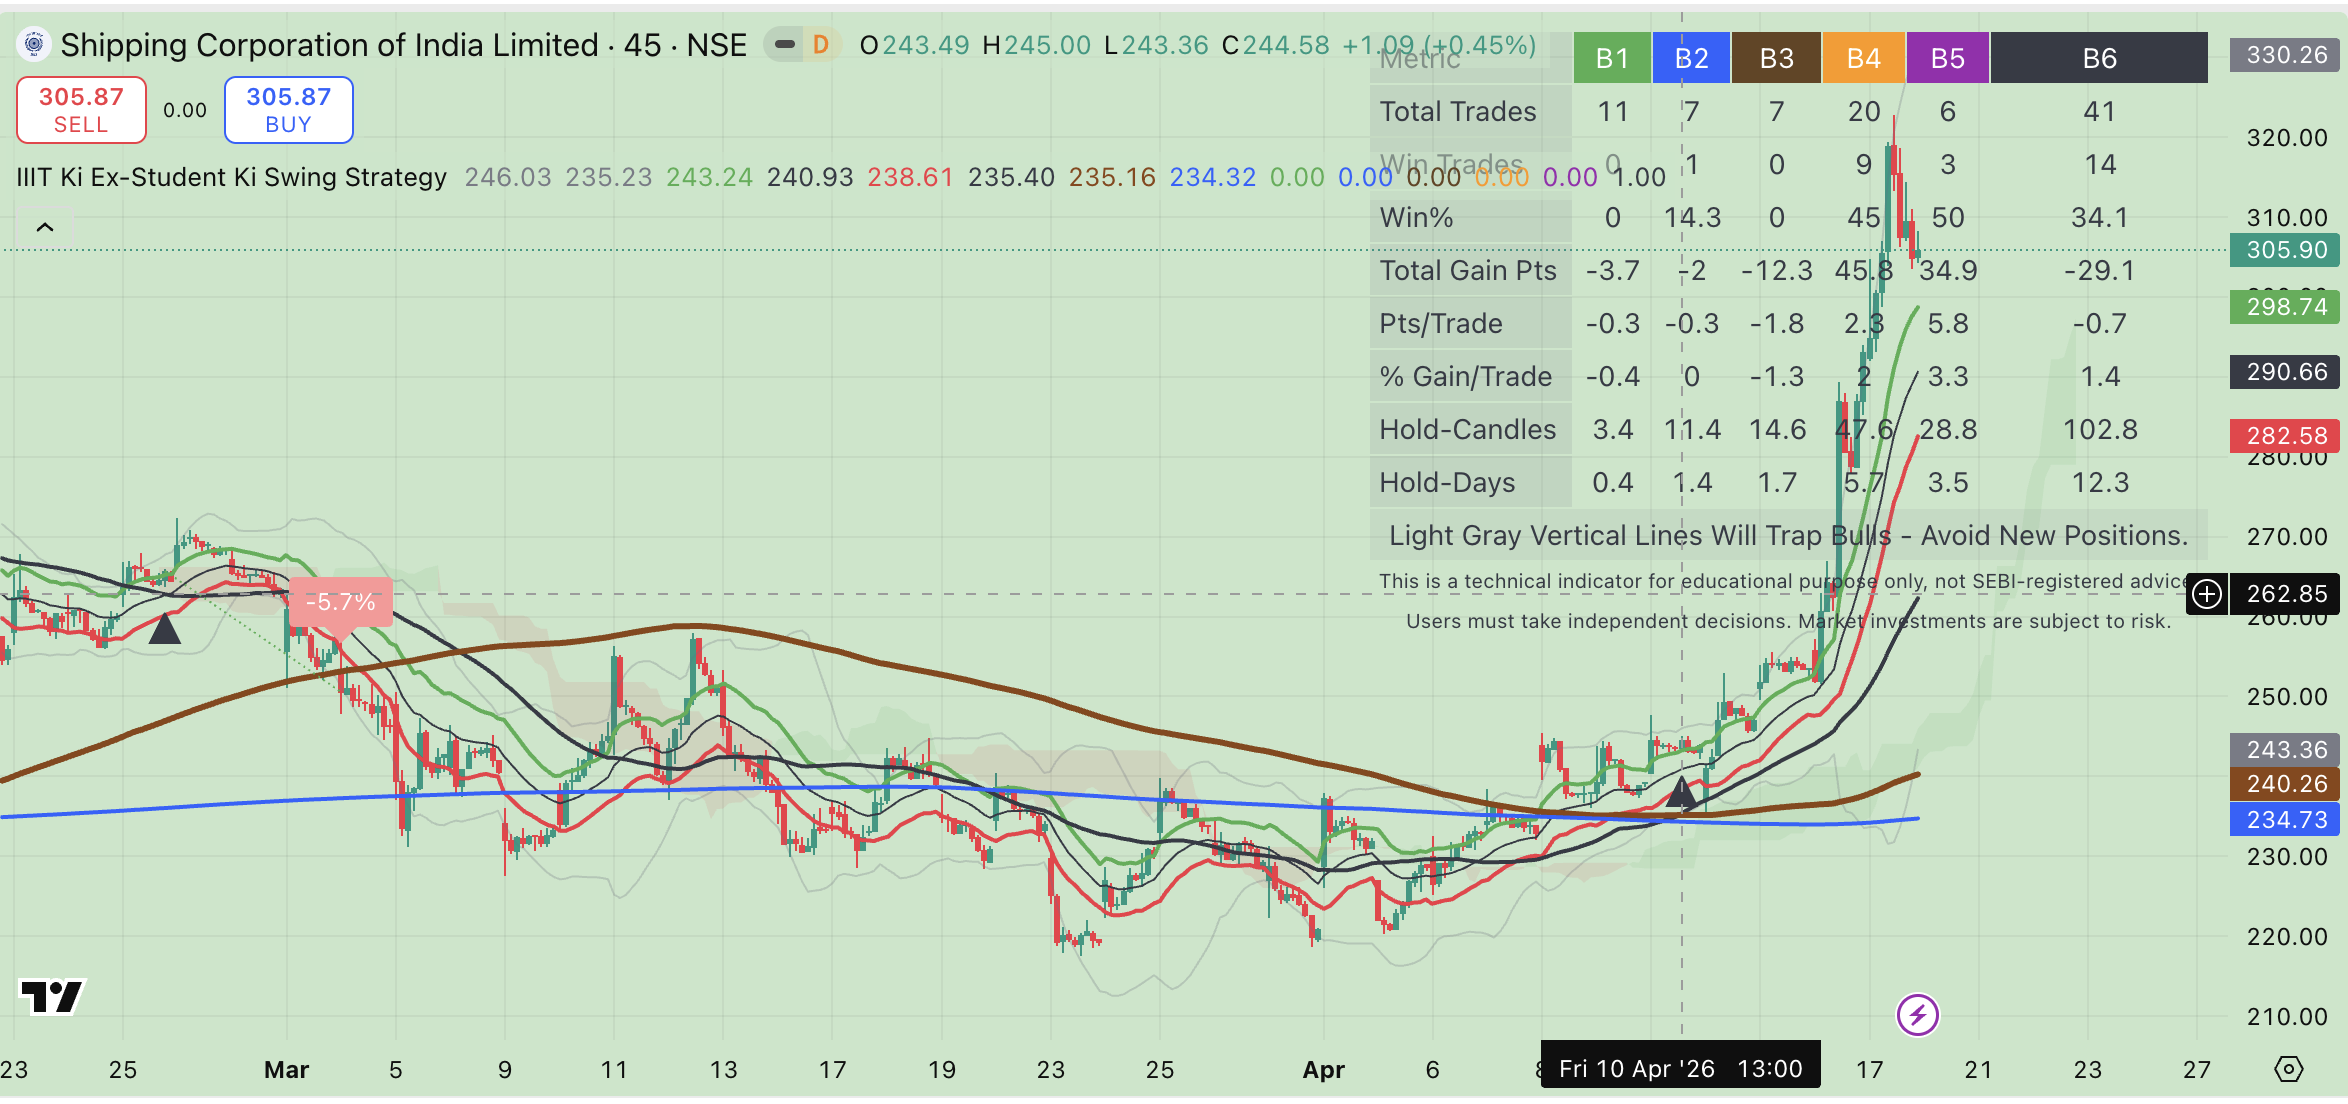Click the Light Gray Vertical Lines warning text
Screen dimensions: 2348x1104
1788,535
